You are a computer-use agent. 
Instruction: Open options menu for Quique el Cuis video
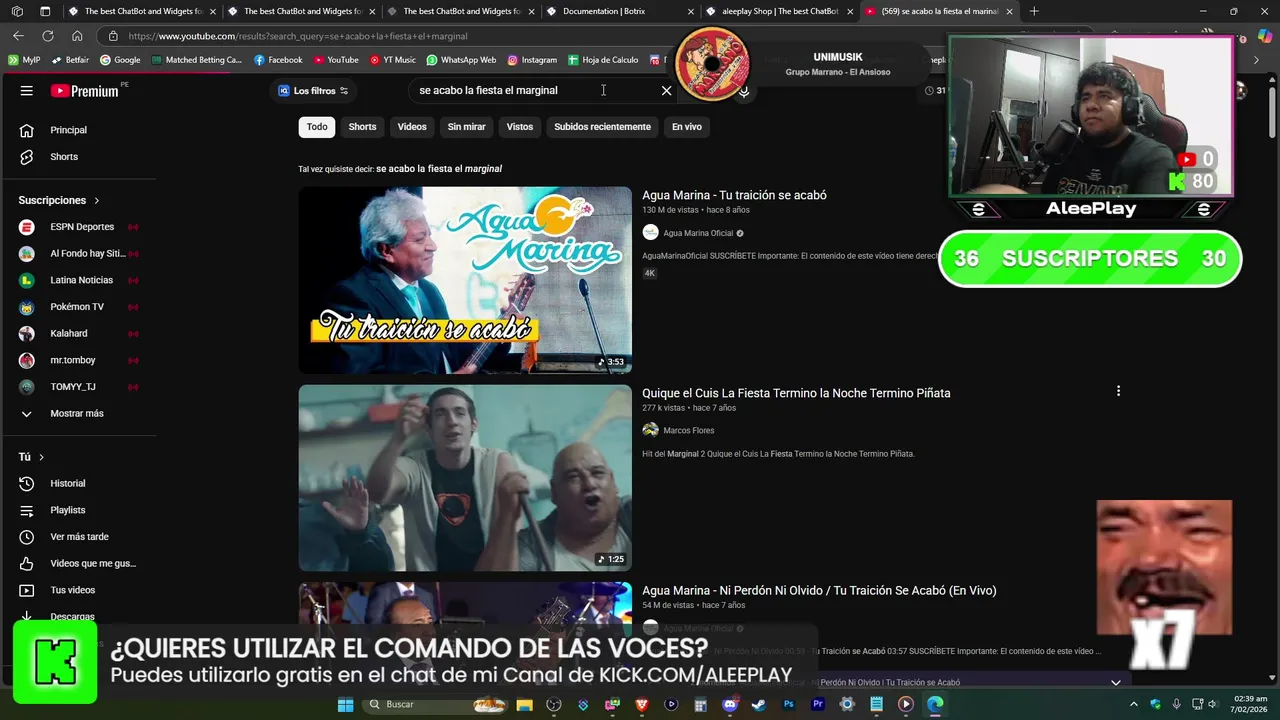[1118, 391]
